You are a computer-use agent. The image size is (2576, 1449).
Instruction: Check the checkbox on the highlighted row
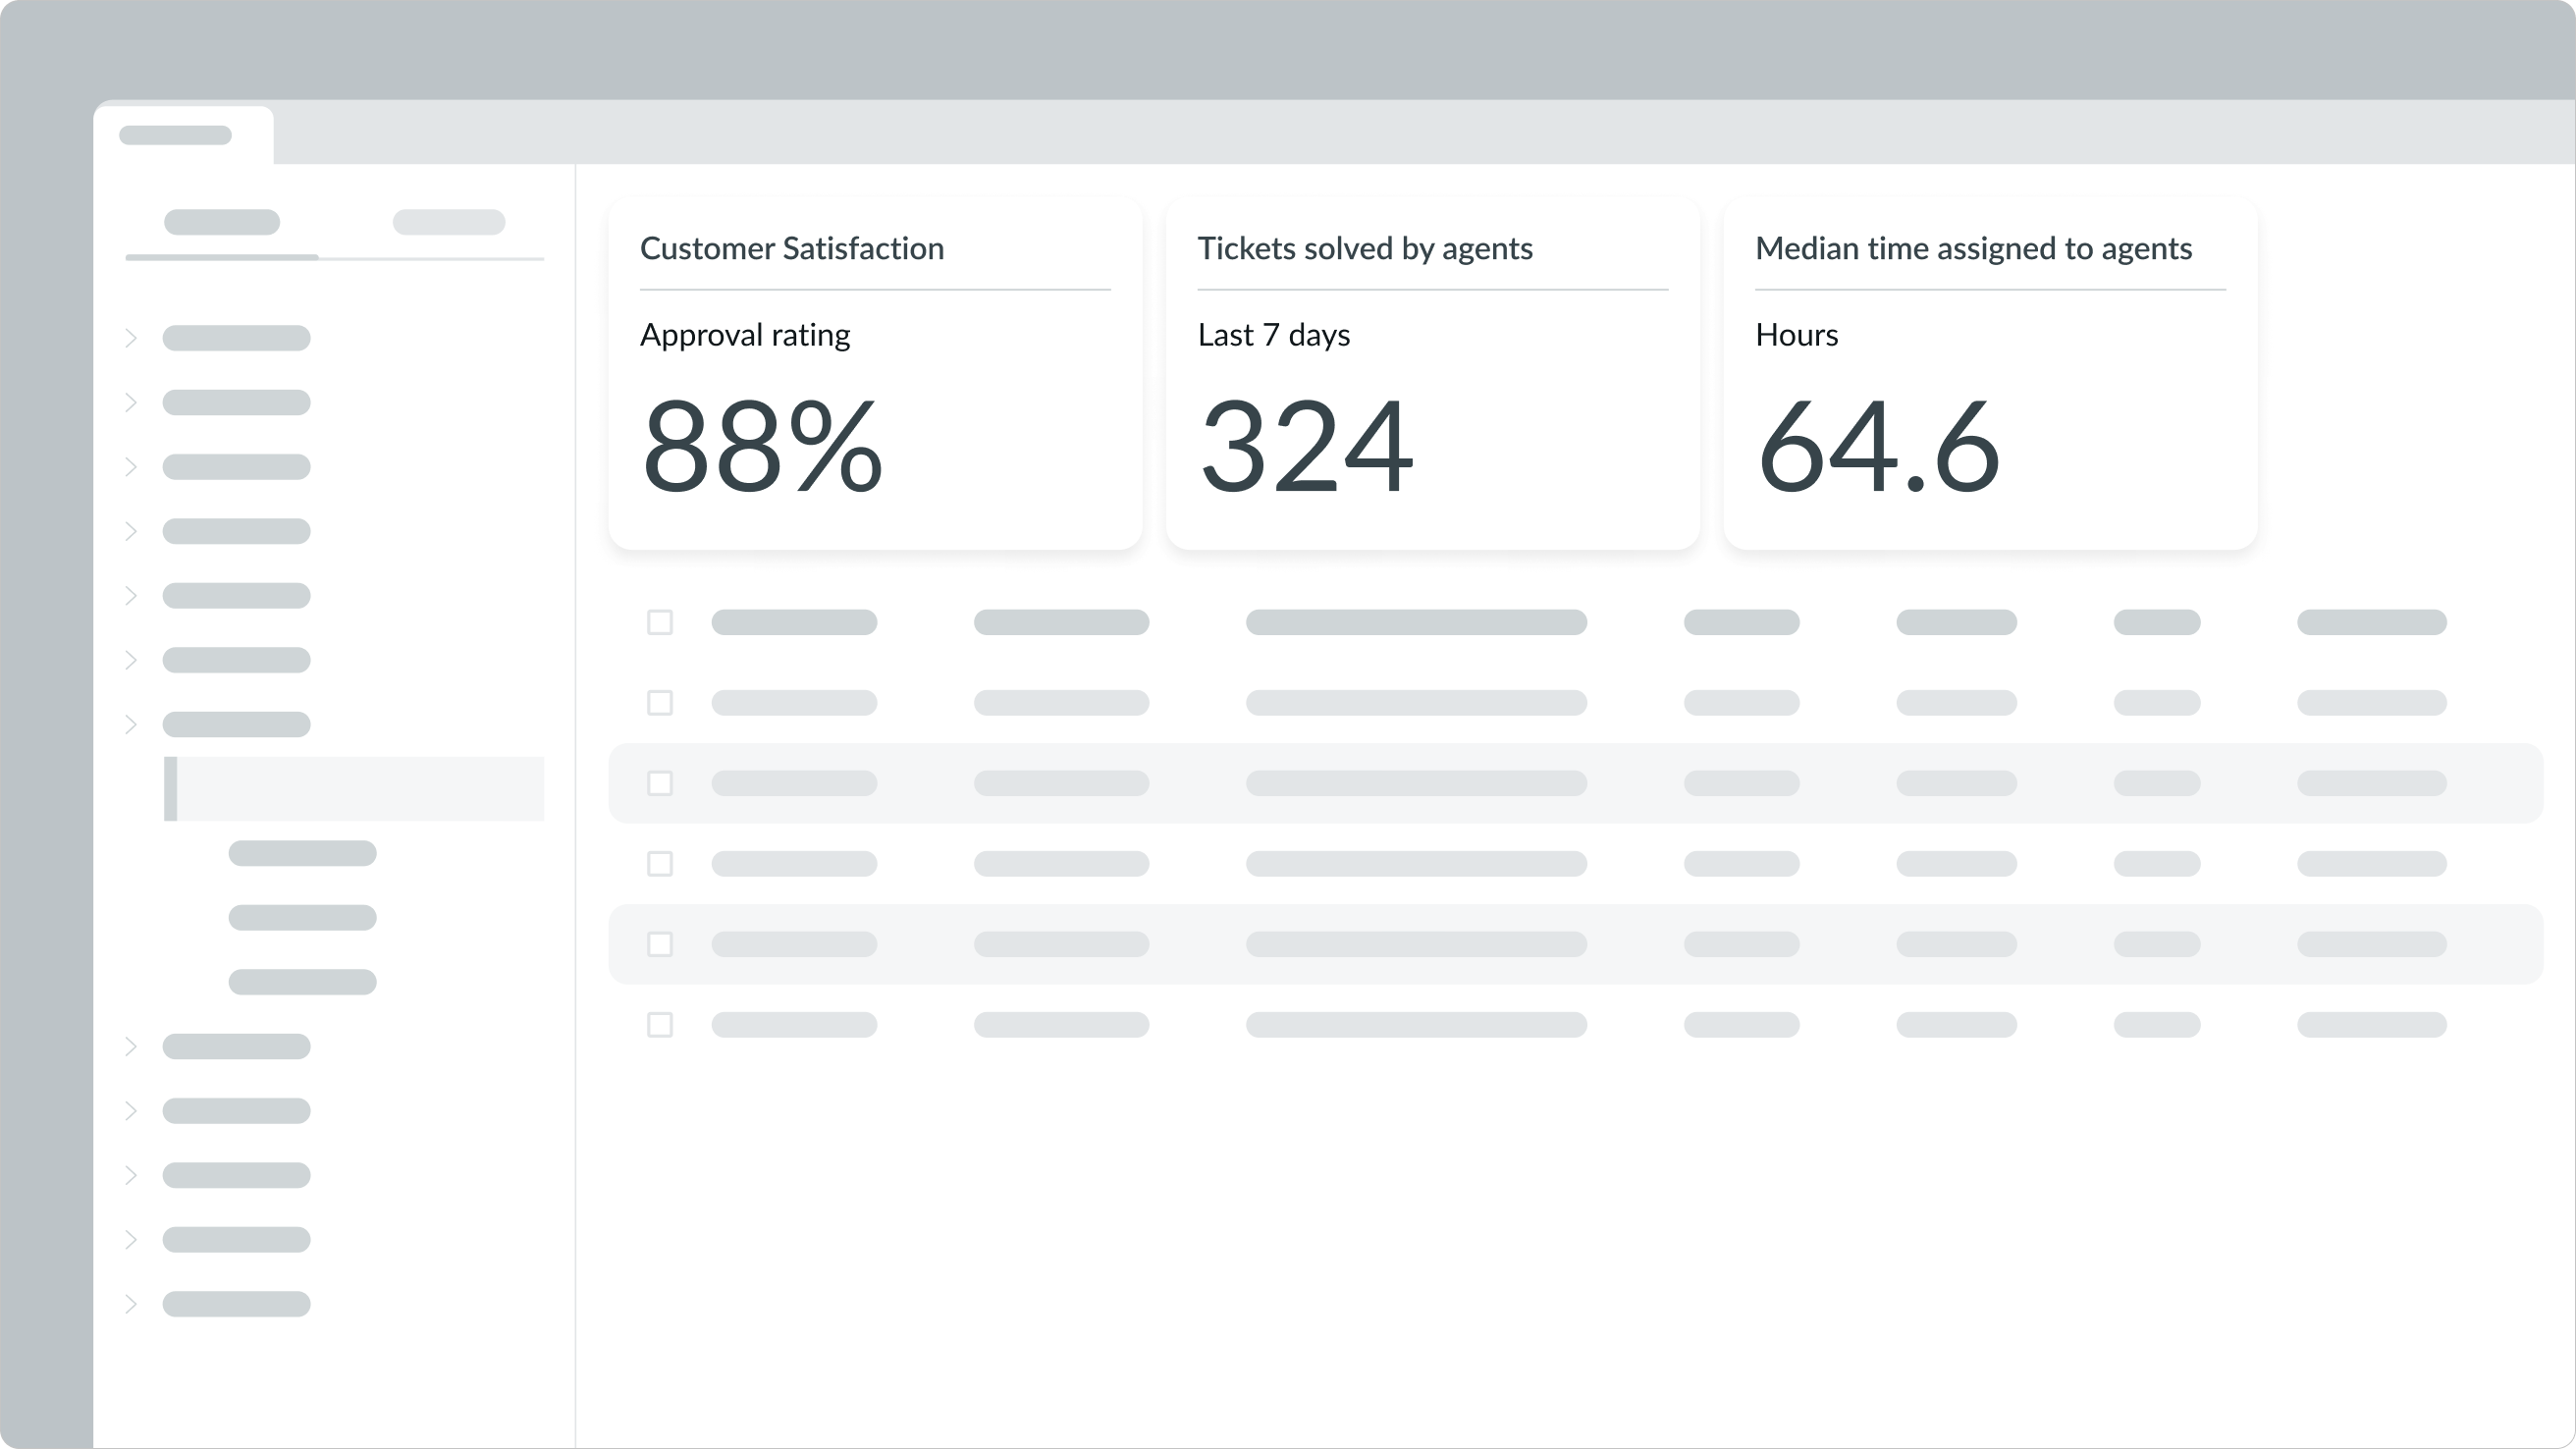coord(660,784)
